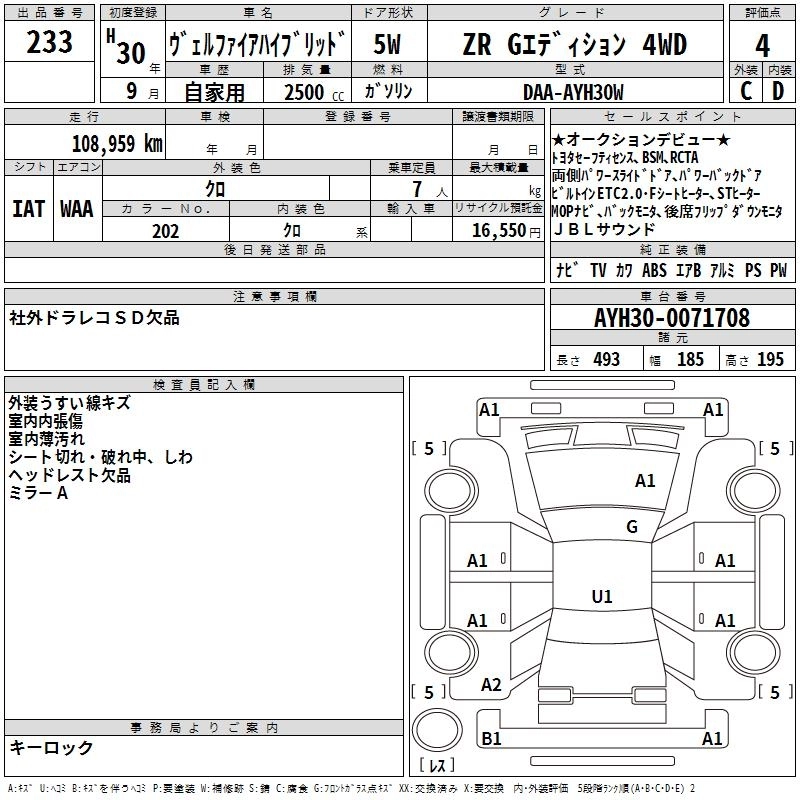800x800 pixels.
Task: Select the U1 roof dent mark
Action: coord(602,596)
